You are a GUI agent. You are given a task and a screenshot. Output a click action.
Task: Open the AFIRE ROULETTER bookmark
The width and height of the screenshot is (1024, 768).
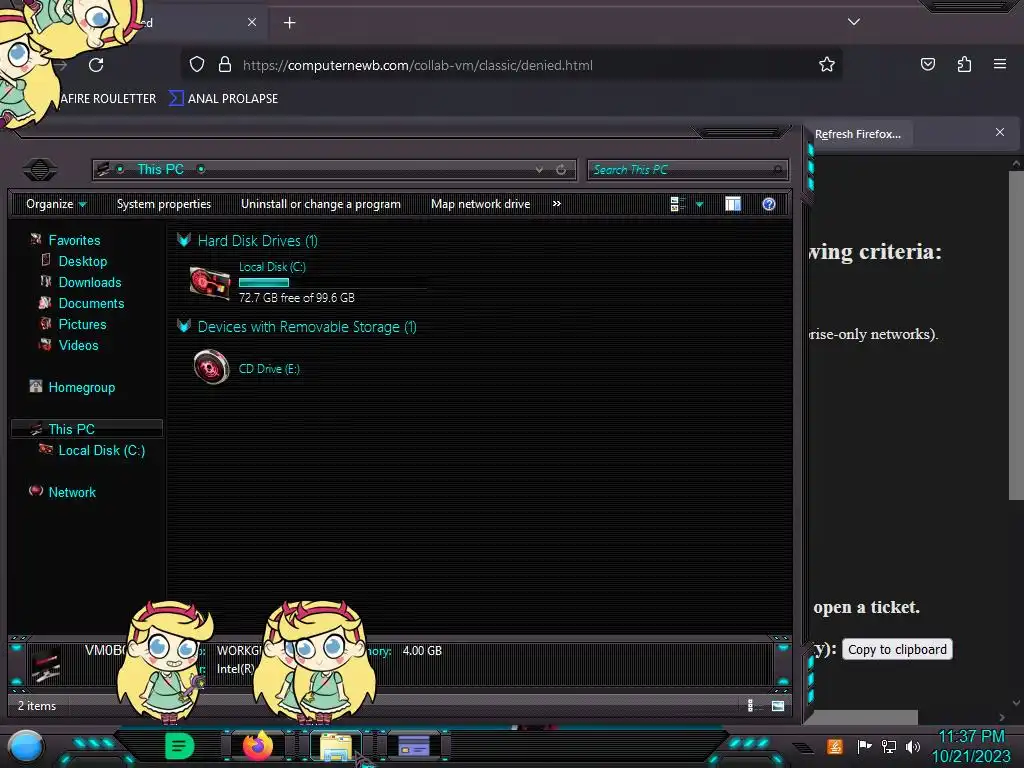click(108, 99)
